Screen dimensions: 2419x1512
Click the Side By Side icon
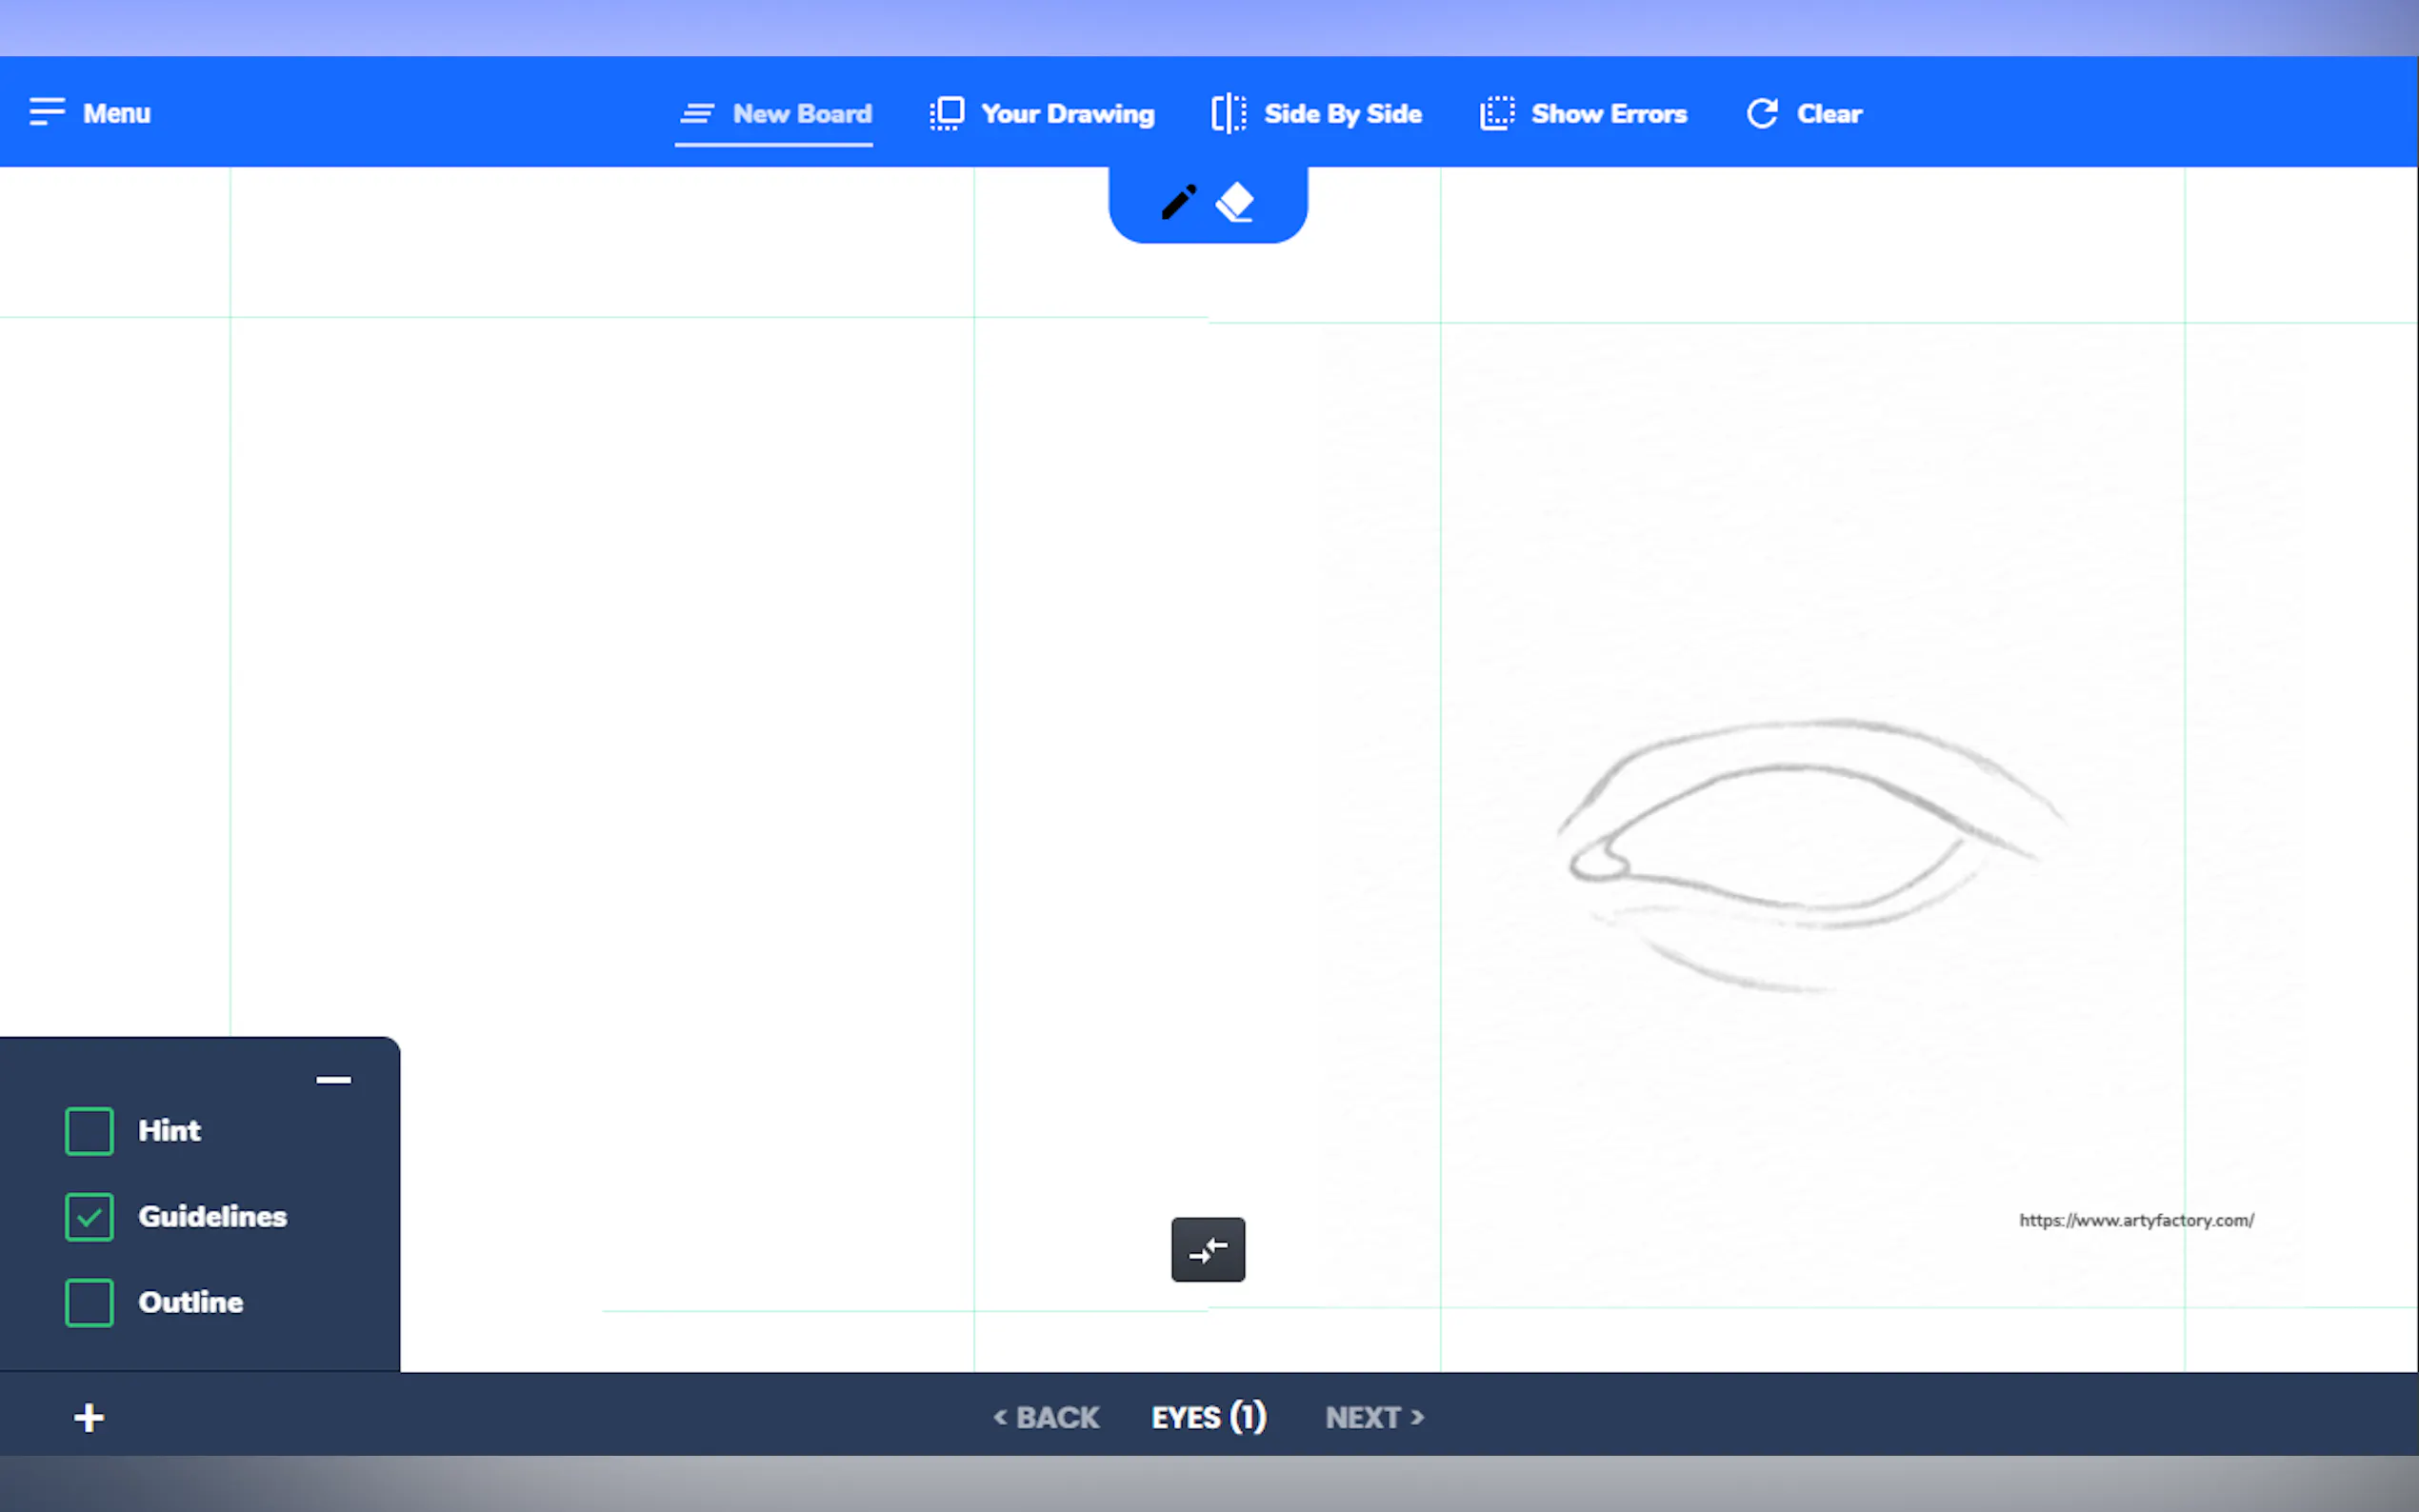coord(1229,113)
